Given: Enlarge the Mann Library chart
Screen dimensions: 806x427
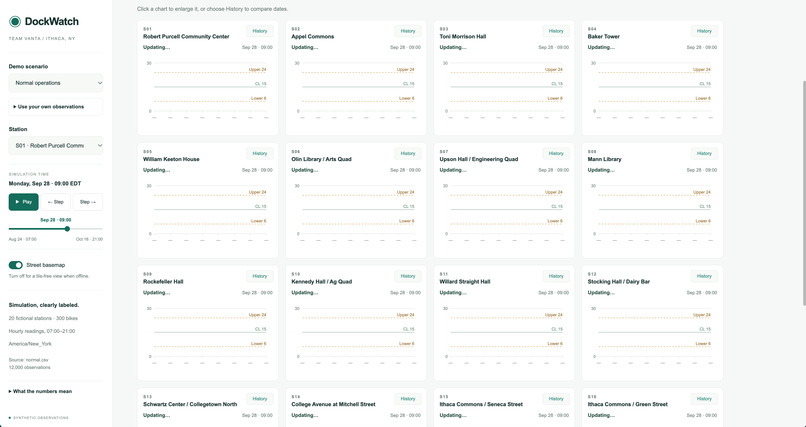Looking at the screenshot, I should click(x=652, y=212).
